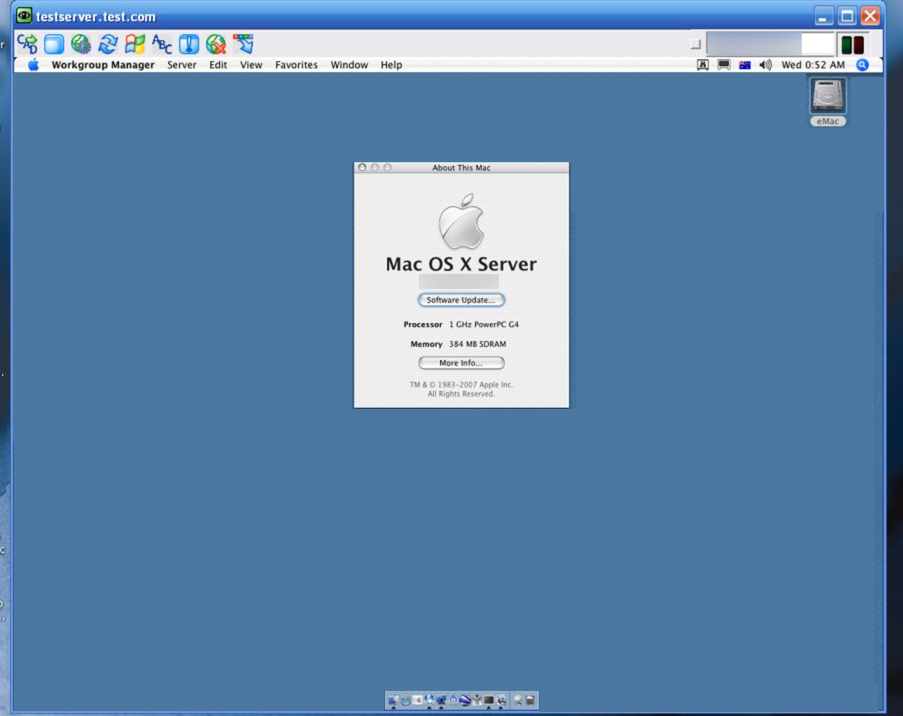Click the More Info... button

click(x=461, y=363)
